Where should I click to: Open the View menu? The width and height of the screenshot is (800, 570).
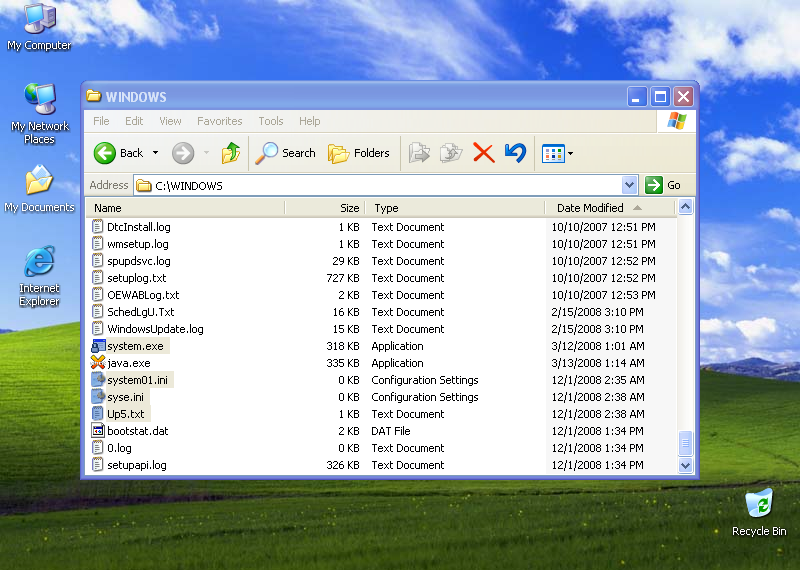point(170,121)
